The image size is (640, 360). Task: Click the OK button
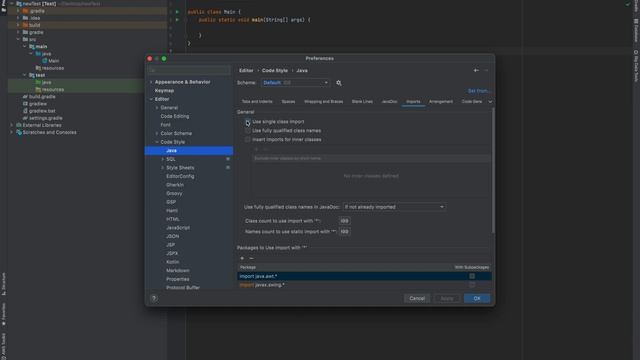click(x=477, y=298)
